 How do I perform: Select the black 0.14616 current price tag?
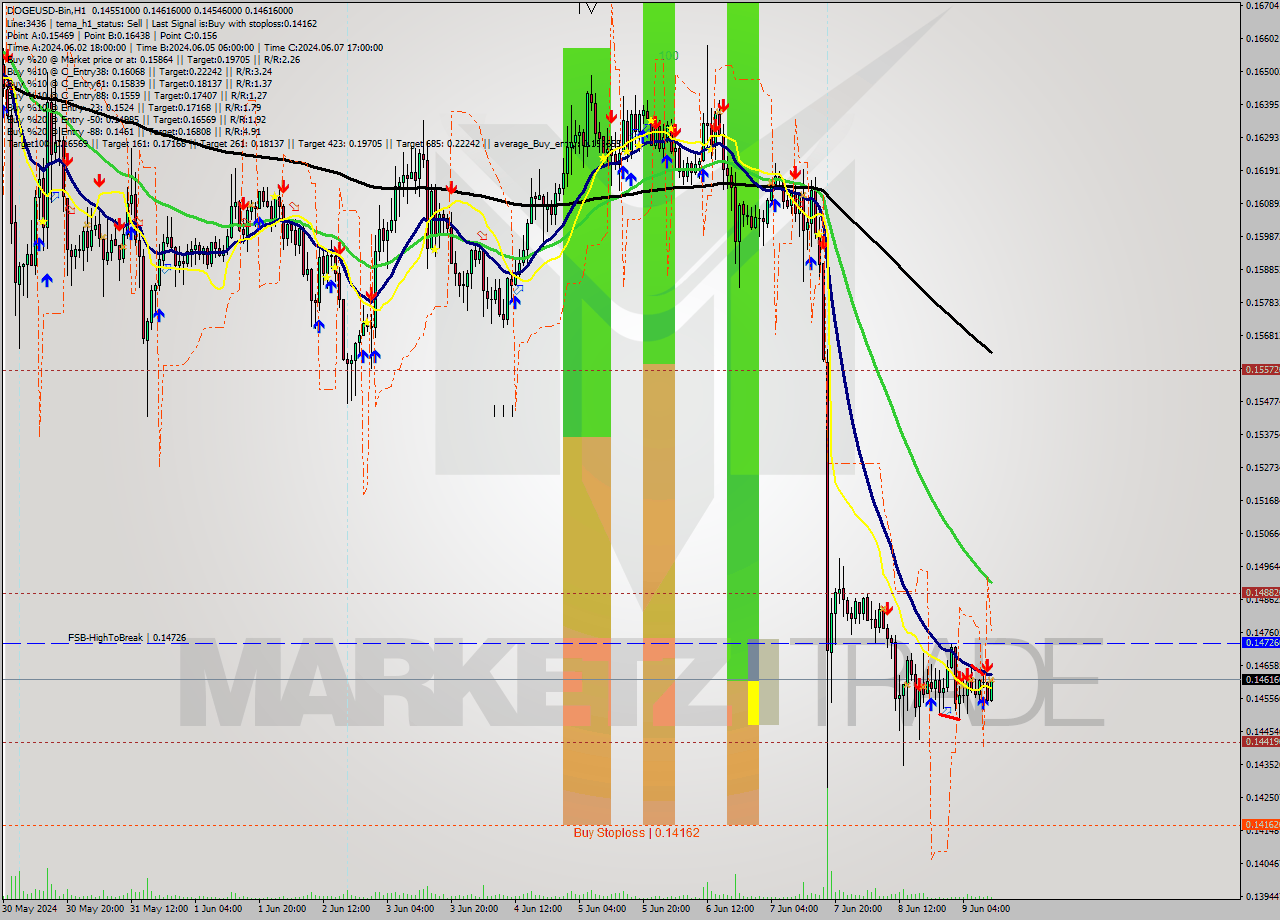pos(1260,679)
